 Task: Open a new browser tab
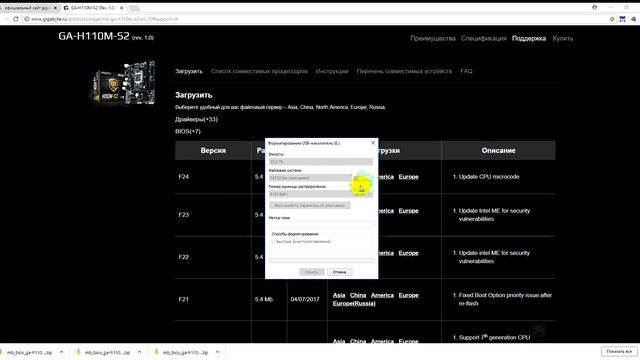pos(134,8)
